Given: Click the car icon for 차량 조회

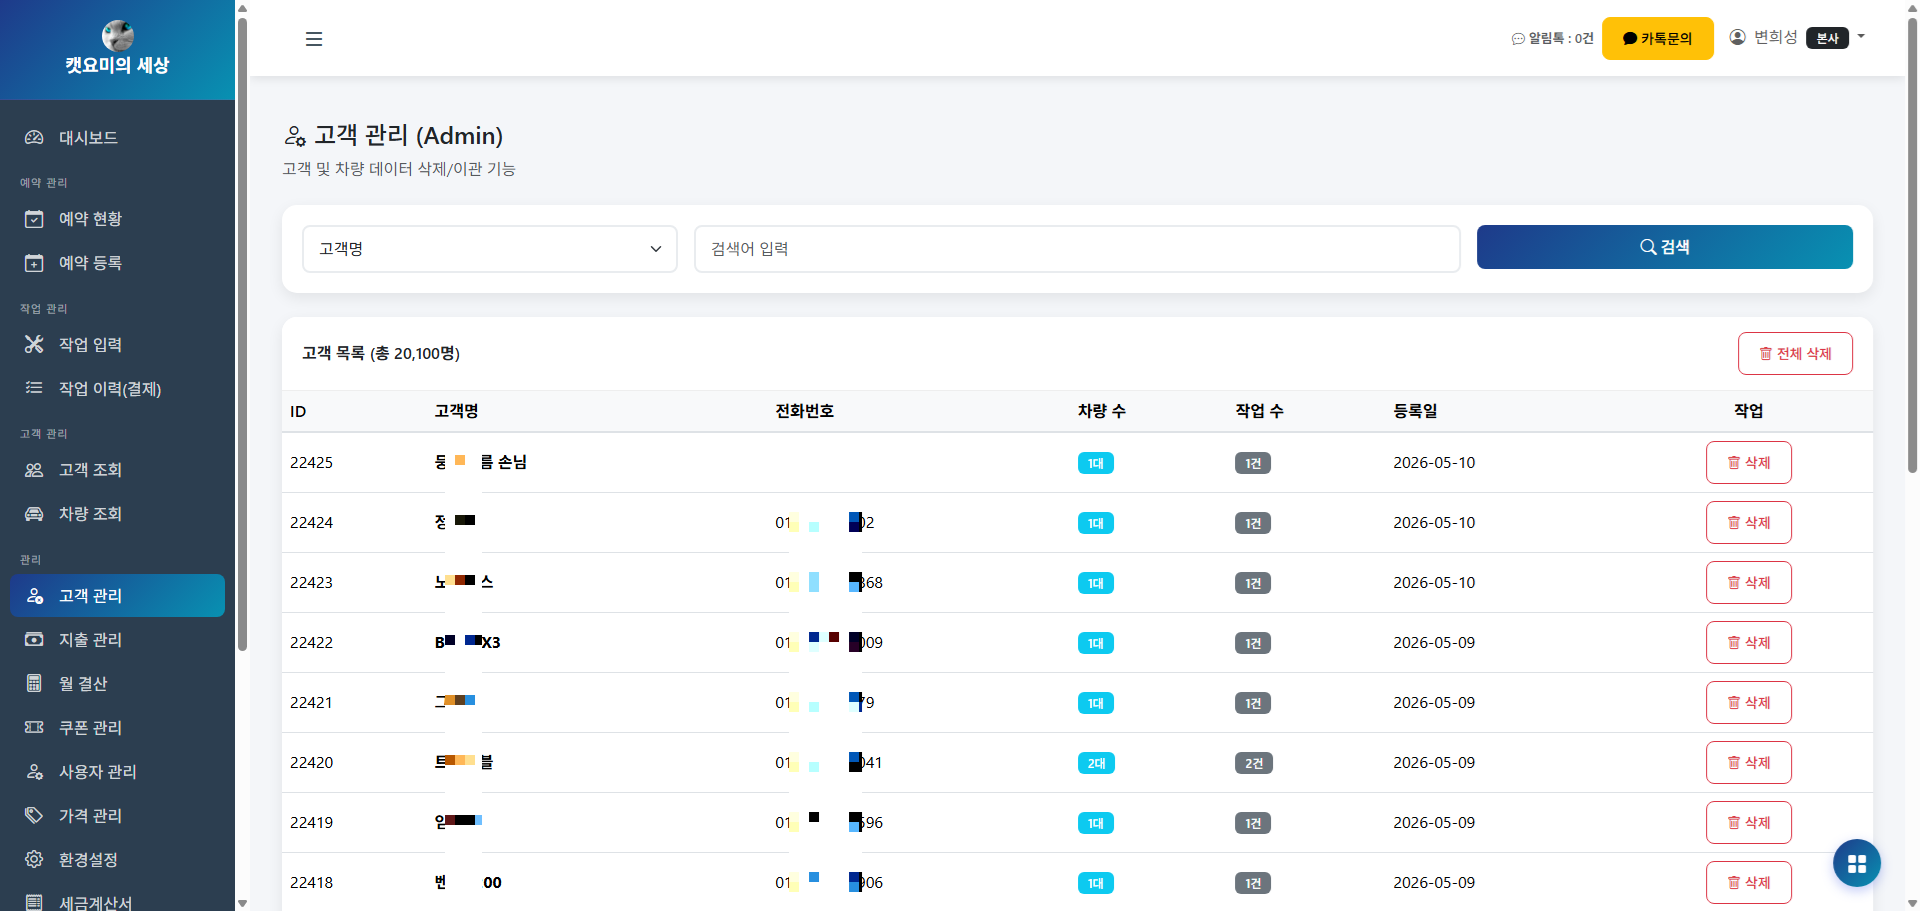Looking at the screenshot, I should coord(34,514).
